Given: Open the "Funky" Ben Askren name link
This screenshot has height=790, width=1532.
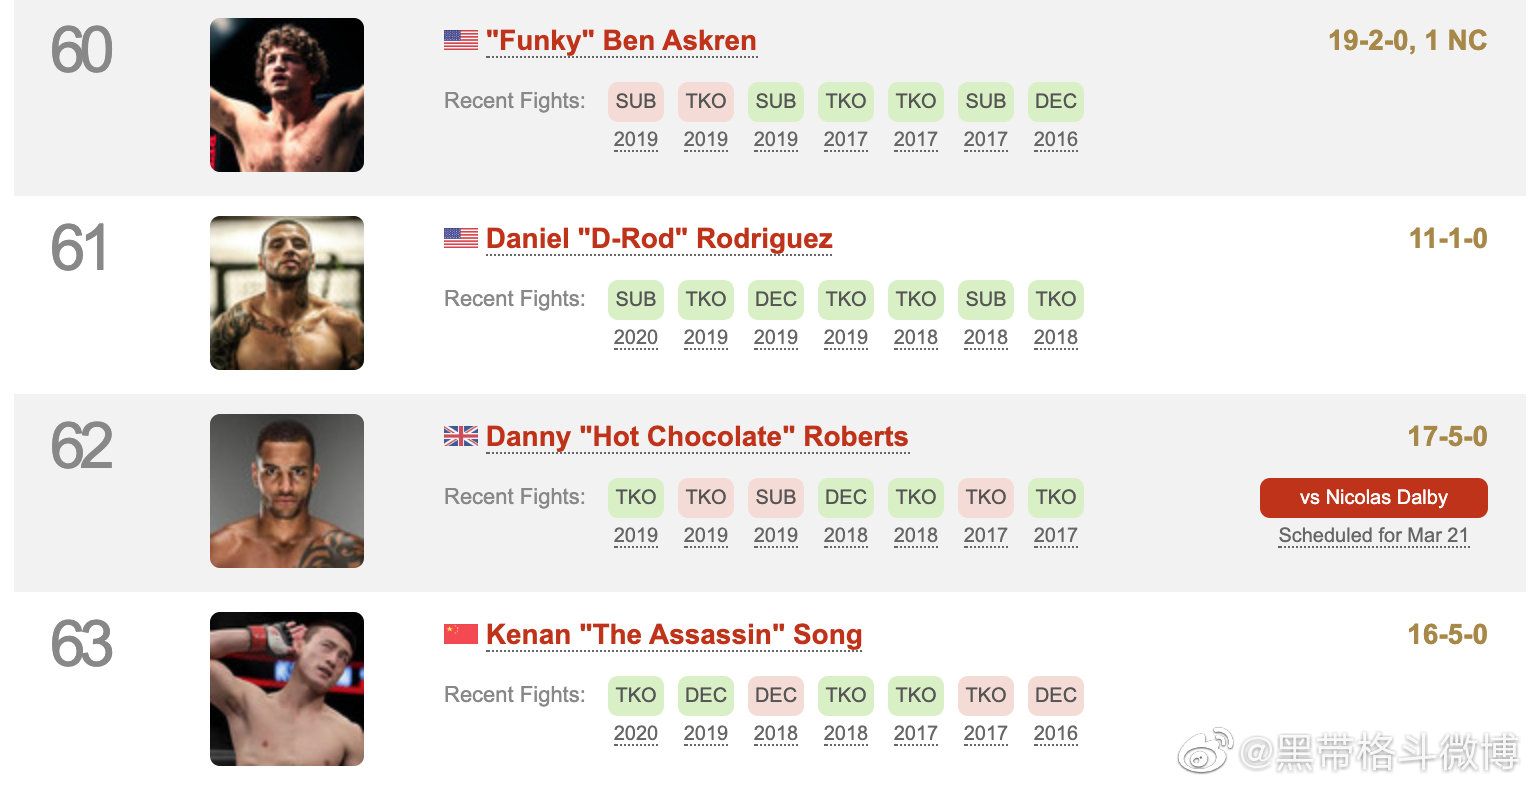Looking at the screenshot, I should coord(621,41).
